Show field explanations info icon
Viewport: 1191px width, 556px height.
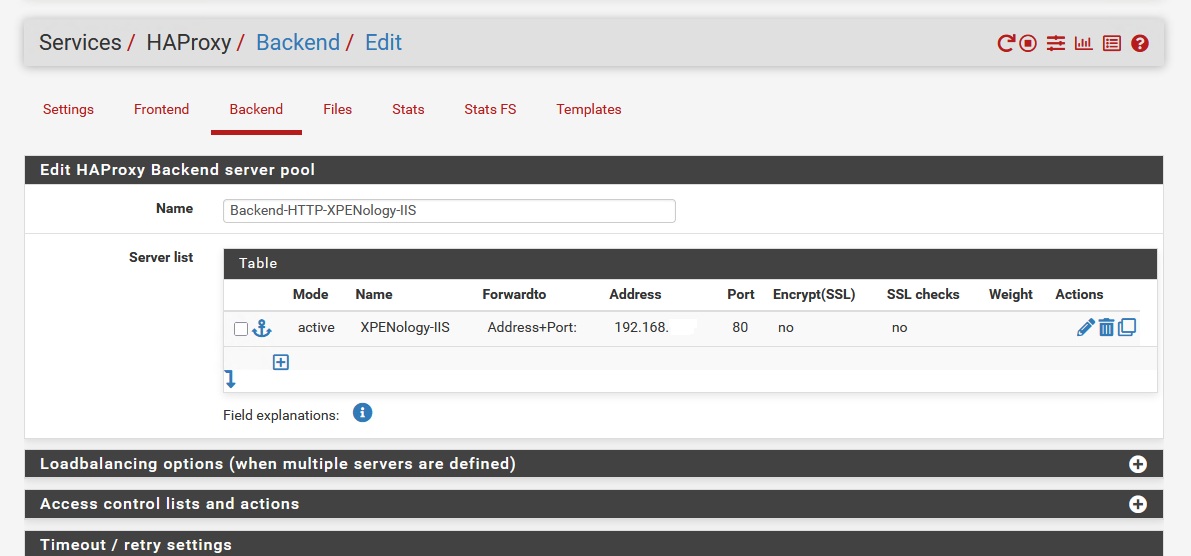[x=363, y=412]
